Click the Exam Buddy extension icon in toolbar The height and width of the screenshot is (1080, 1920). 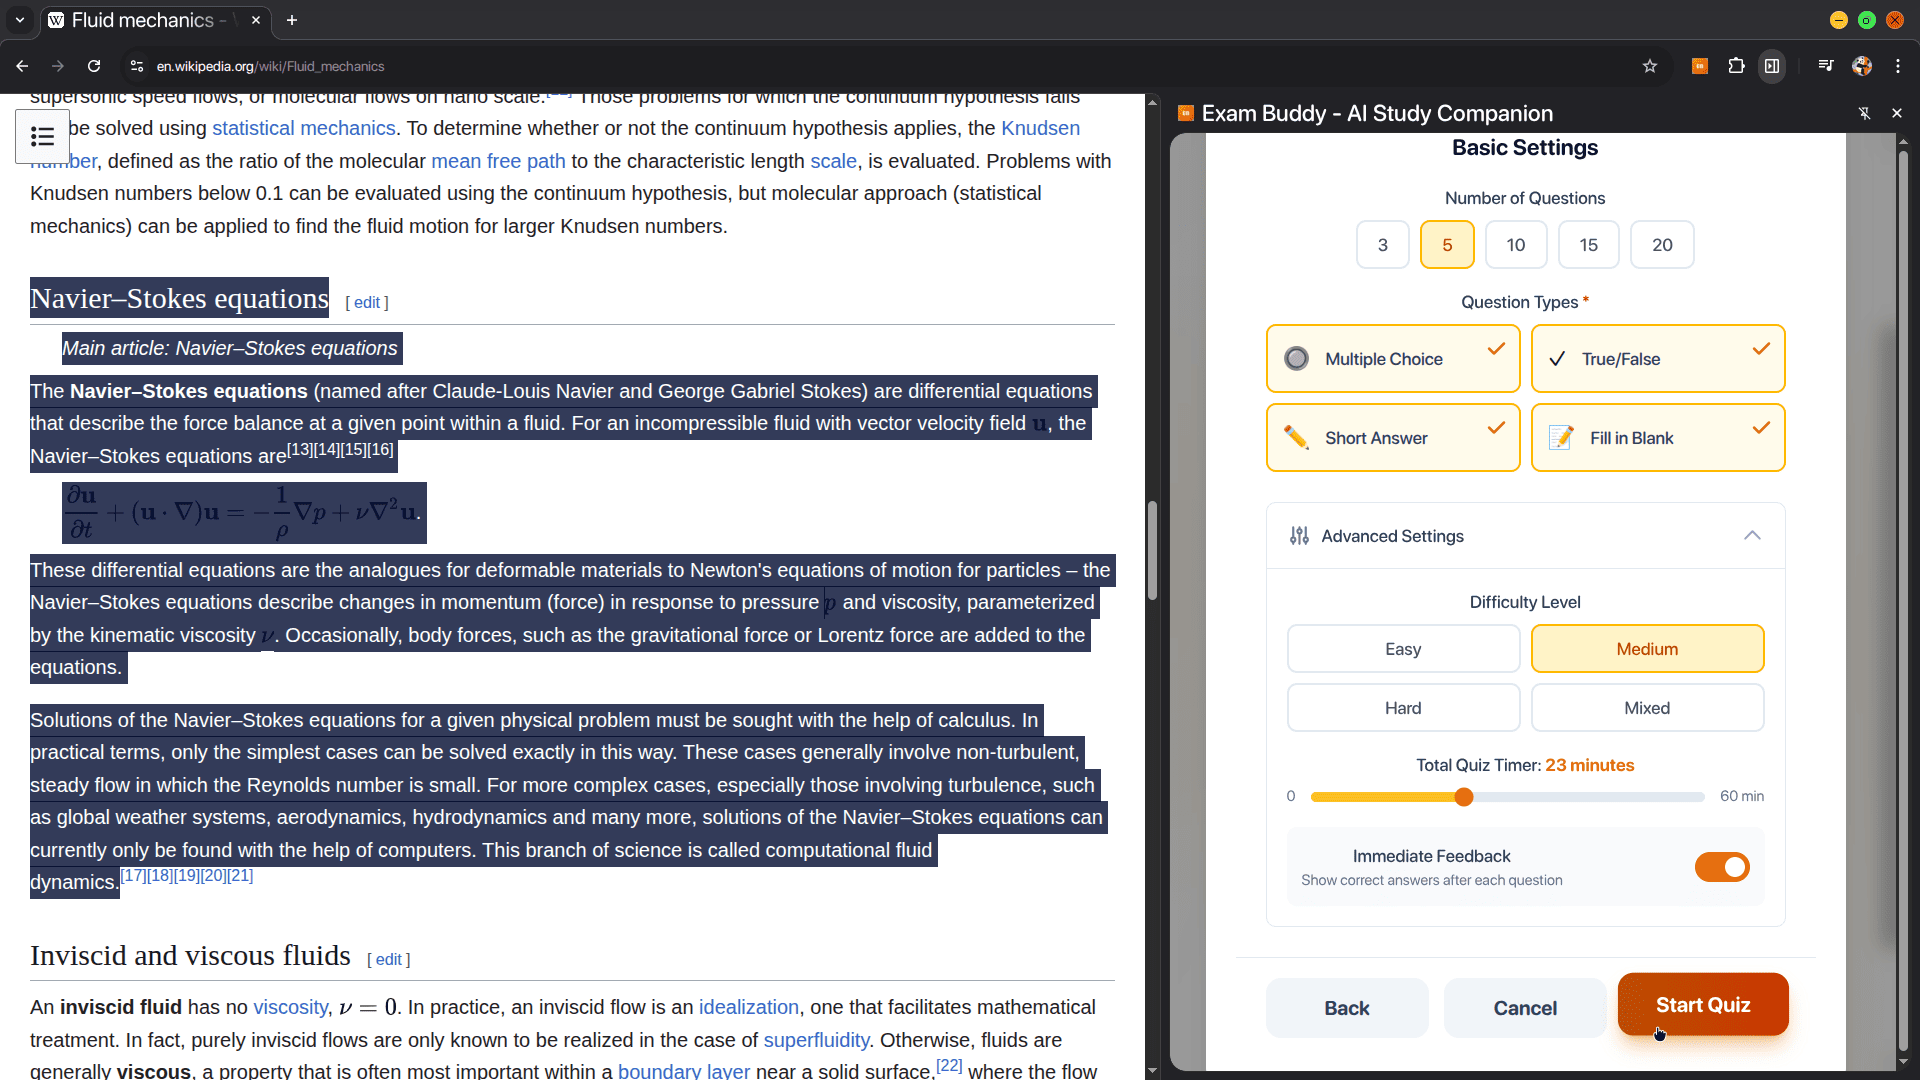pos(1699,66)
